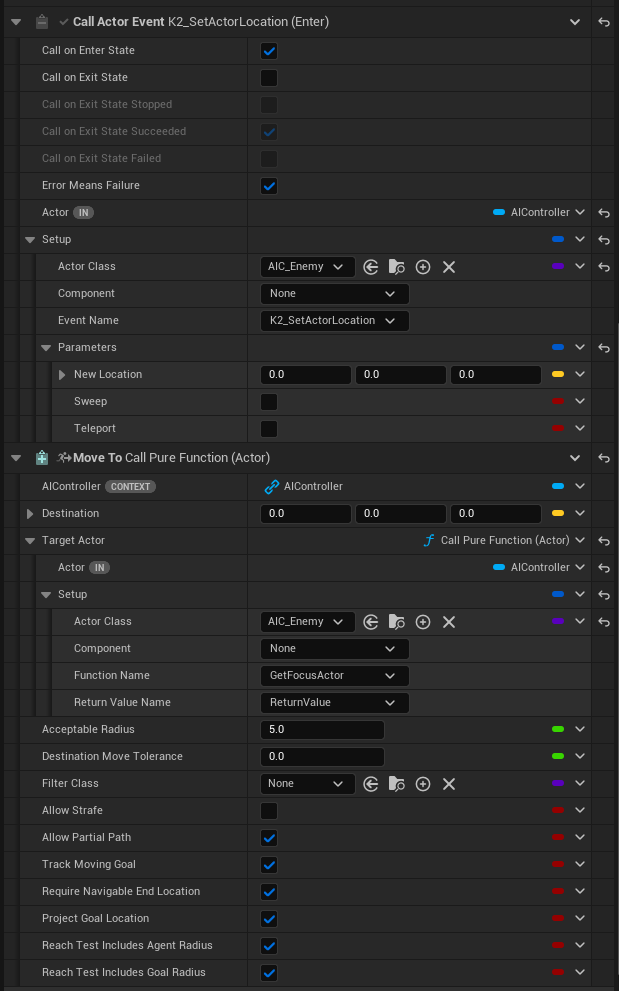This screenshot has height=991, width=619.
Task: Open the first Actor IN AIController binding menu
Action: click(580, 212)
